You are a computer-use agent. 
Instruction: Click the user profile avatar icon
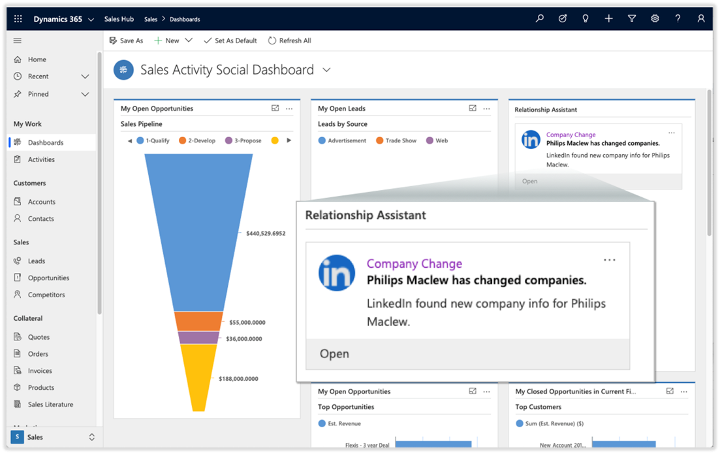pos(700,18)
